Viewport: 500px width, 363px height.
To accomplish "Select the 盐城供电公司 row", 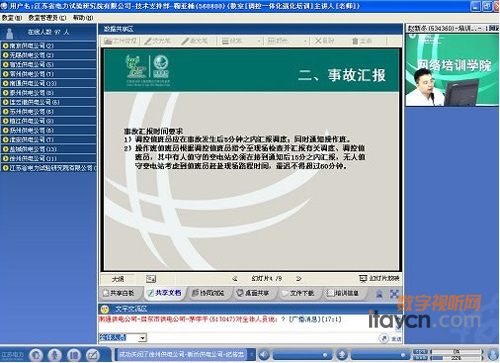I will (48, 149).
